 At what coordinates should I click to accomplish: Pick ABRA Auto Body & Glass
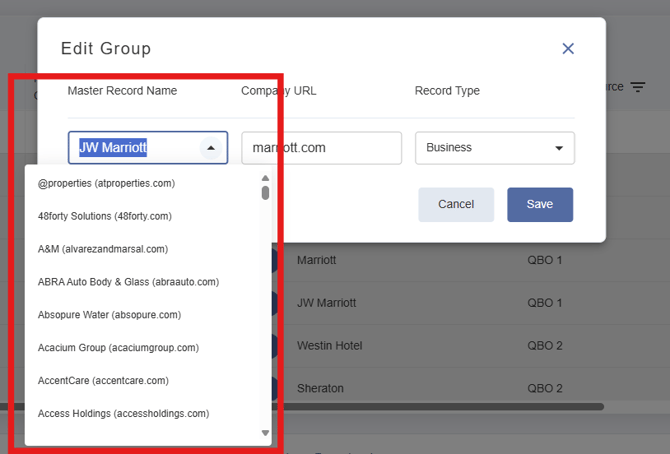tap(128, 282)
